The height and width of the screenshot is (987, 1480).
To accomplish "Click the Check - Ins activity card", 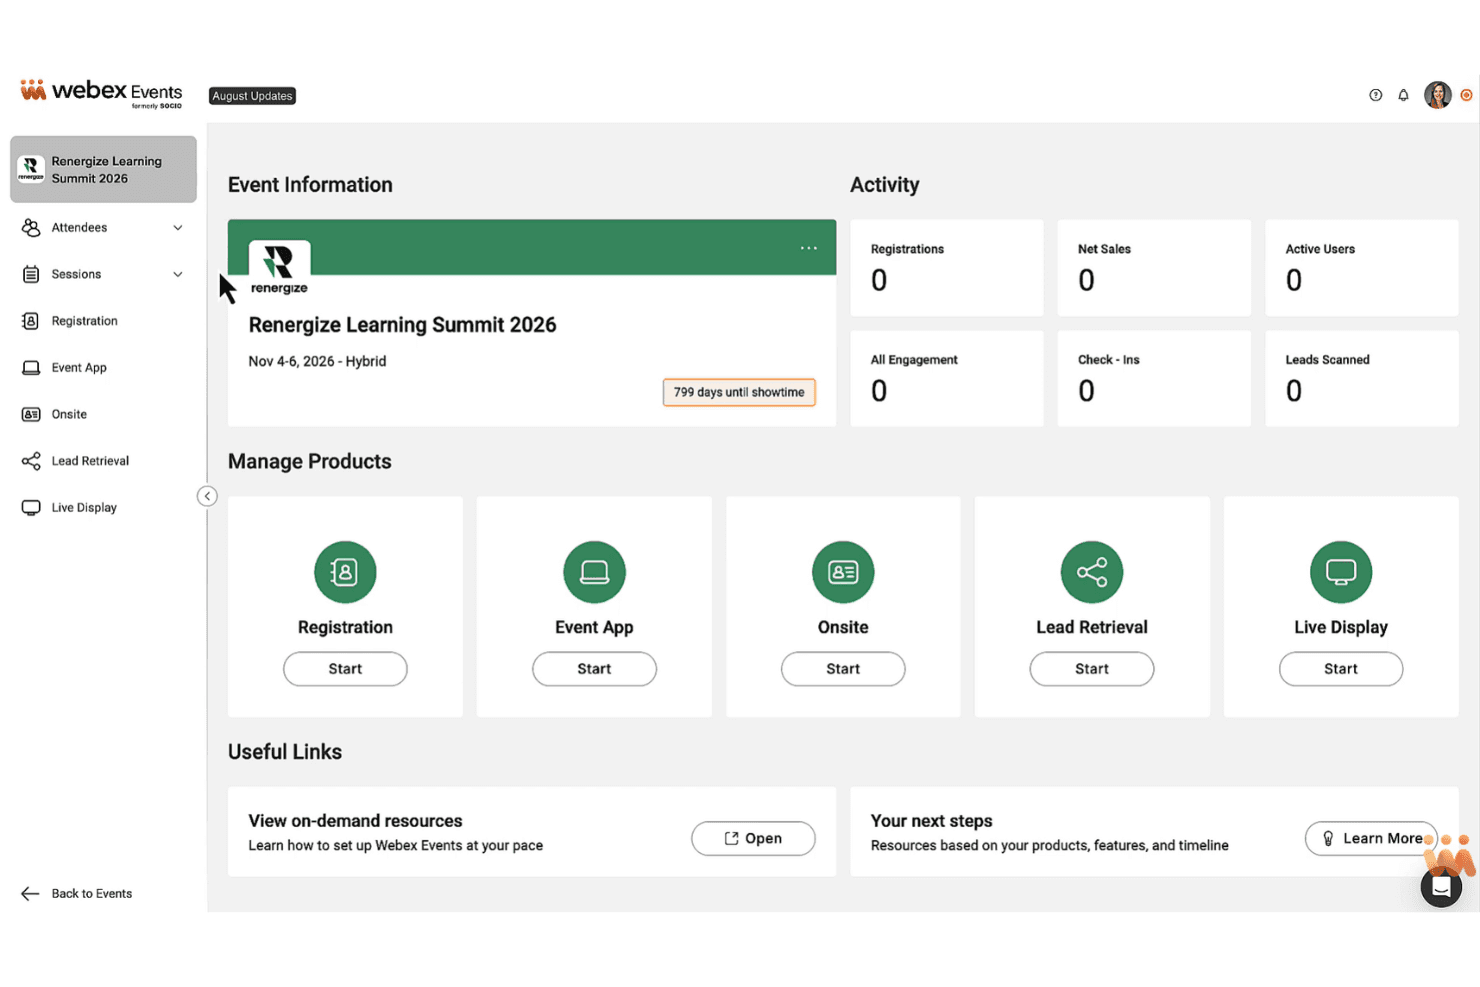I will 1154,379.
